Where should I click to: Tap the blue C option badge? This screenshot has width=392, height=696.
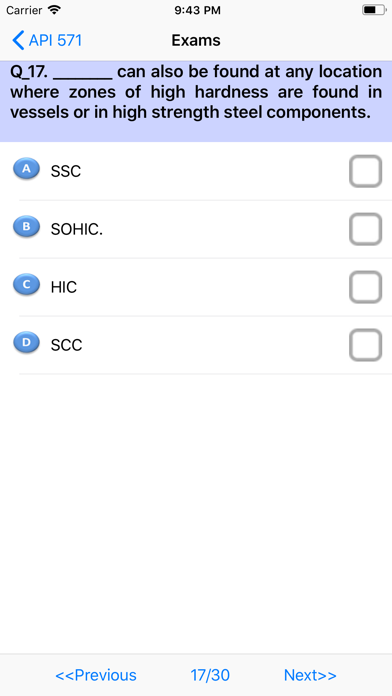[26, 285]
